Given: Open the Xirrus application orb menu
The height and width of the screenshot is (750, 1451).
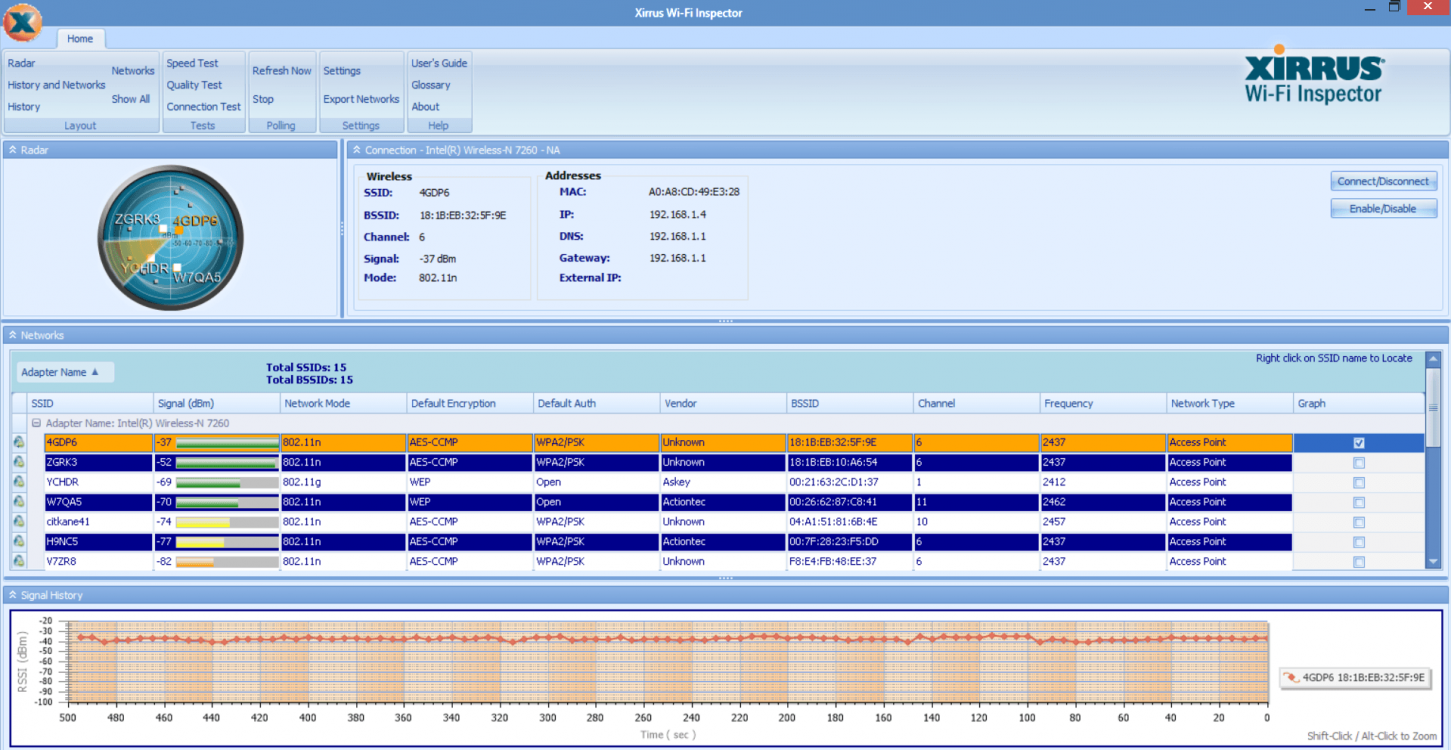Looking at the screenshot, I should tap(22, 23).
